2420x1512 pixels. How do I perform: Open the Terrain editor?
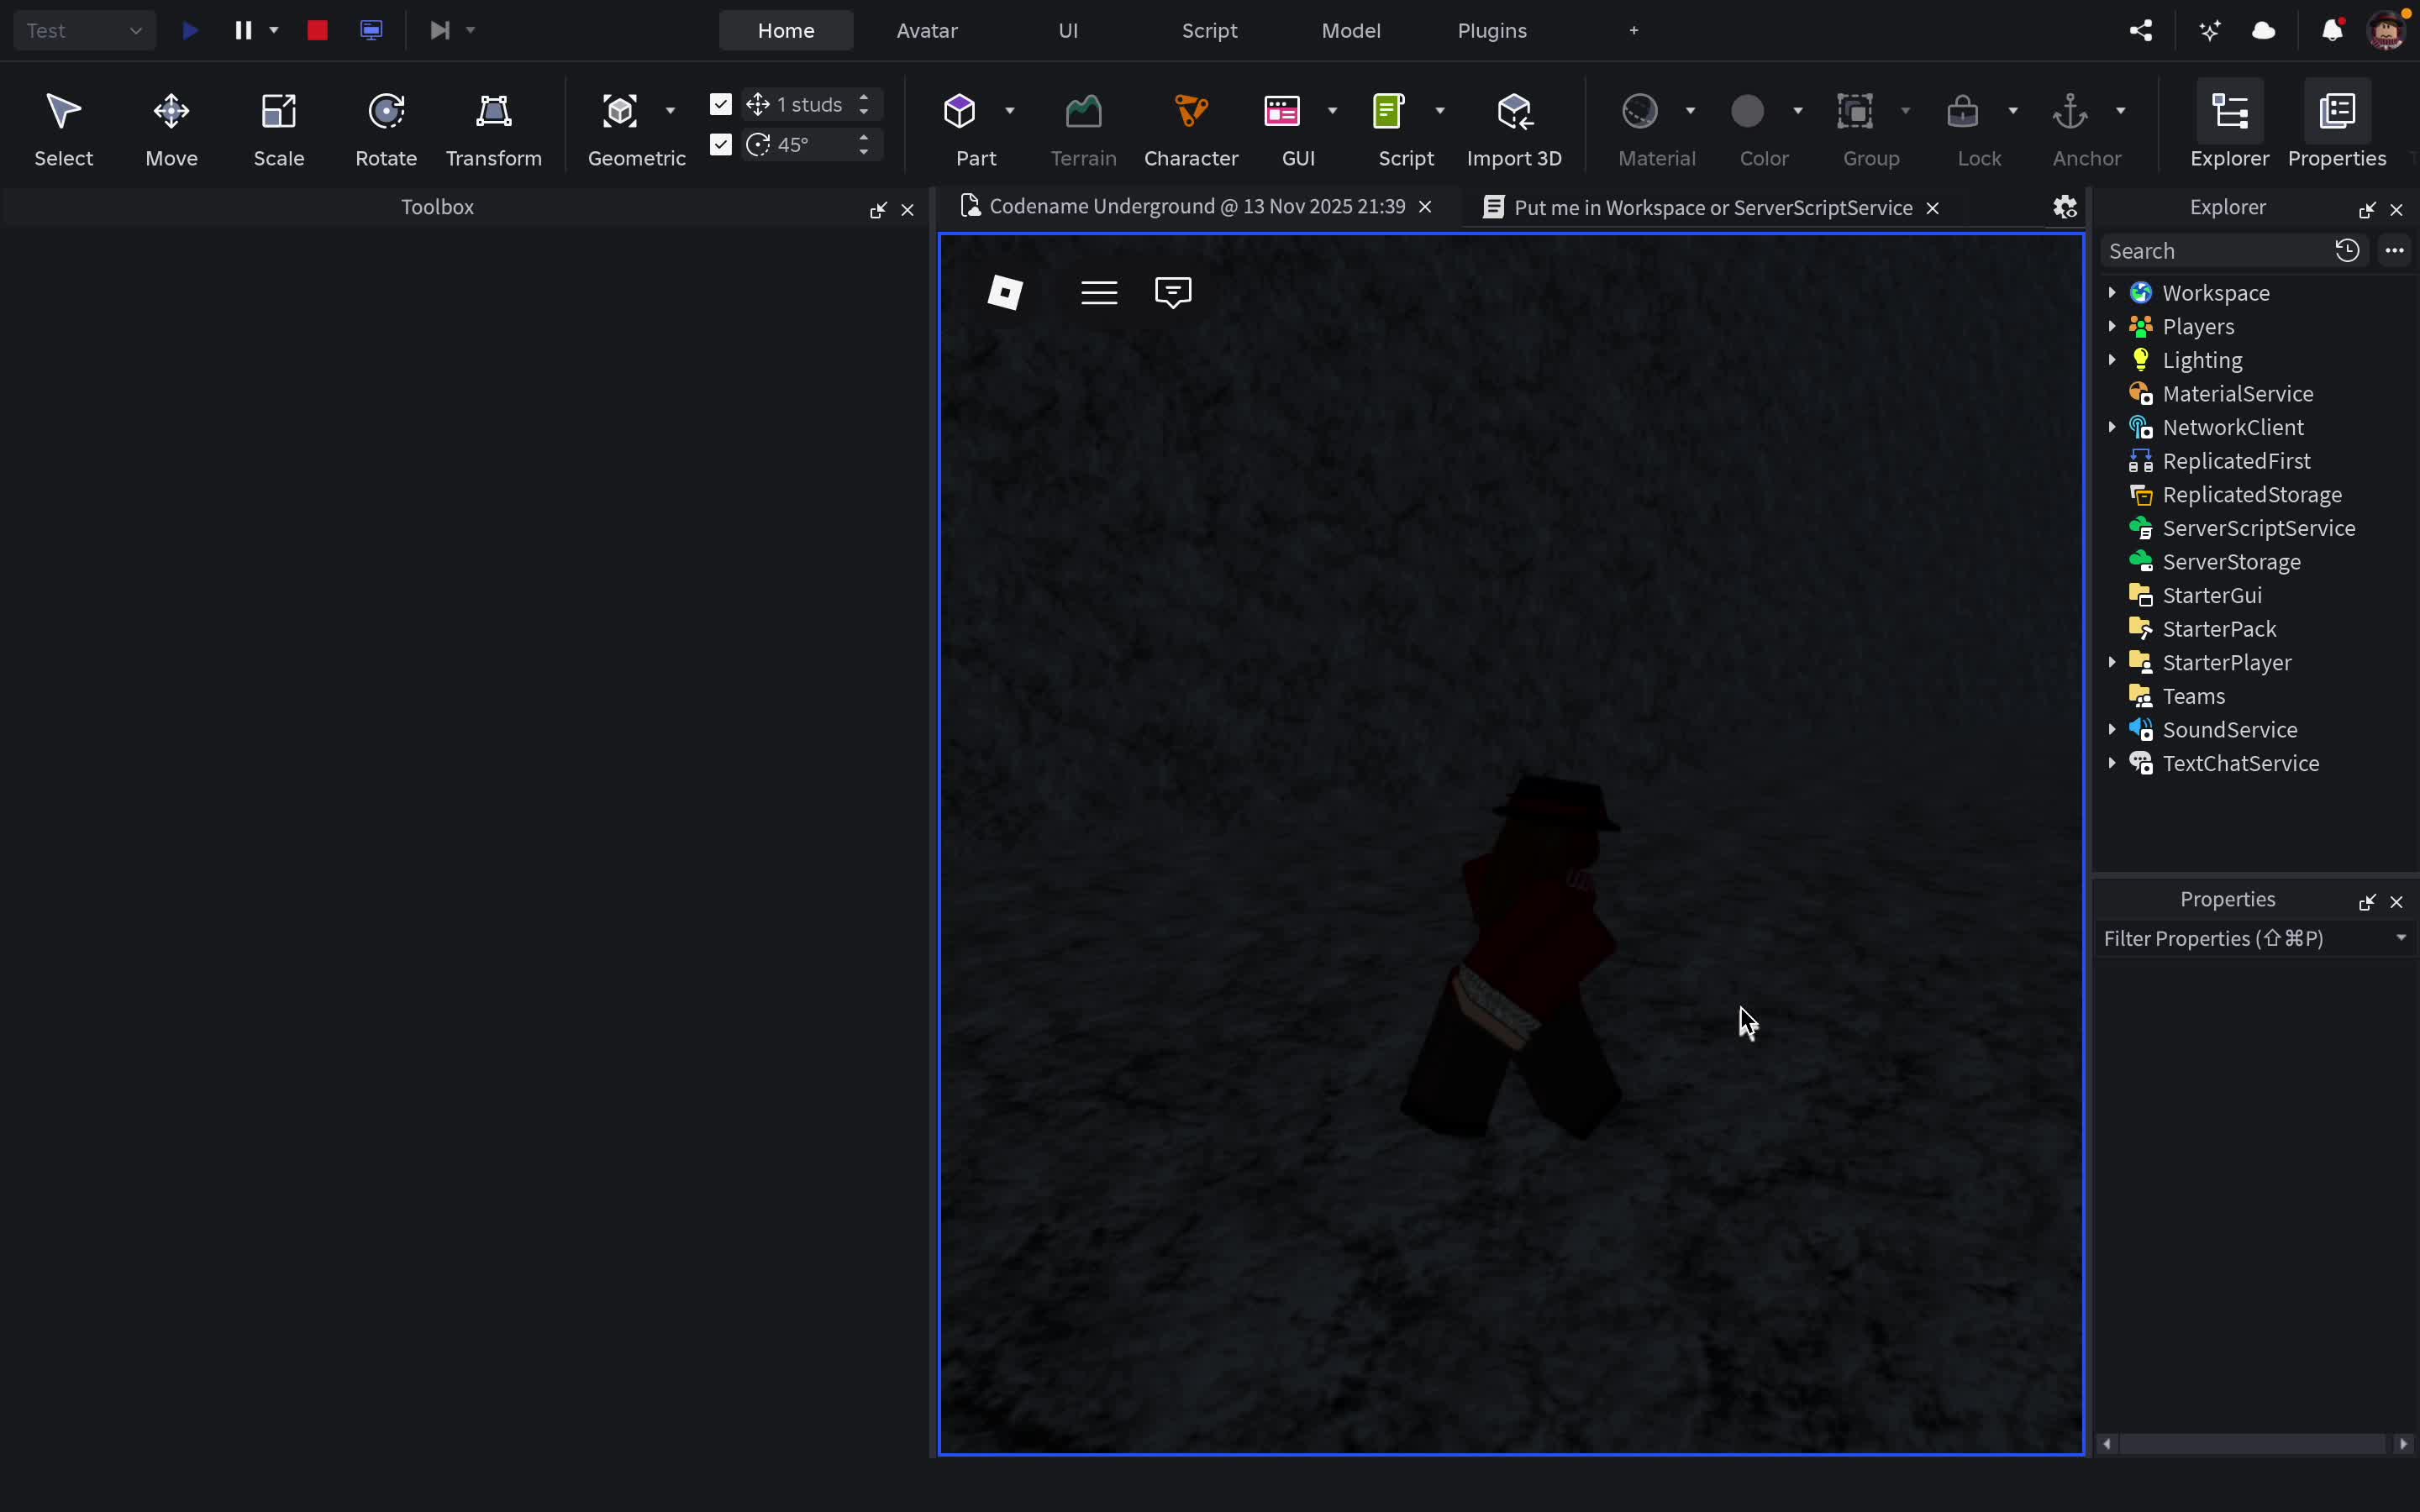pos(1083,125)
